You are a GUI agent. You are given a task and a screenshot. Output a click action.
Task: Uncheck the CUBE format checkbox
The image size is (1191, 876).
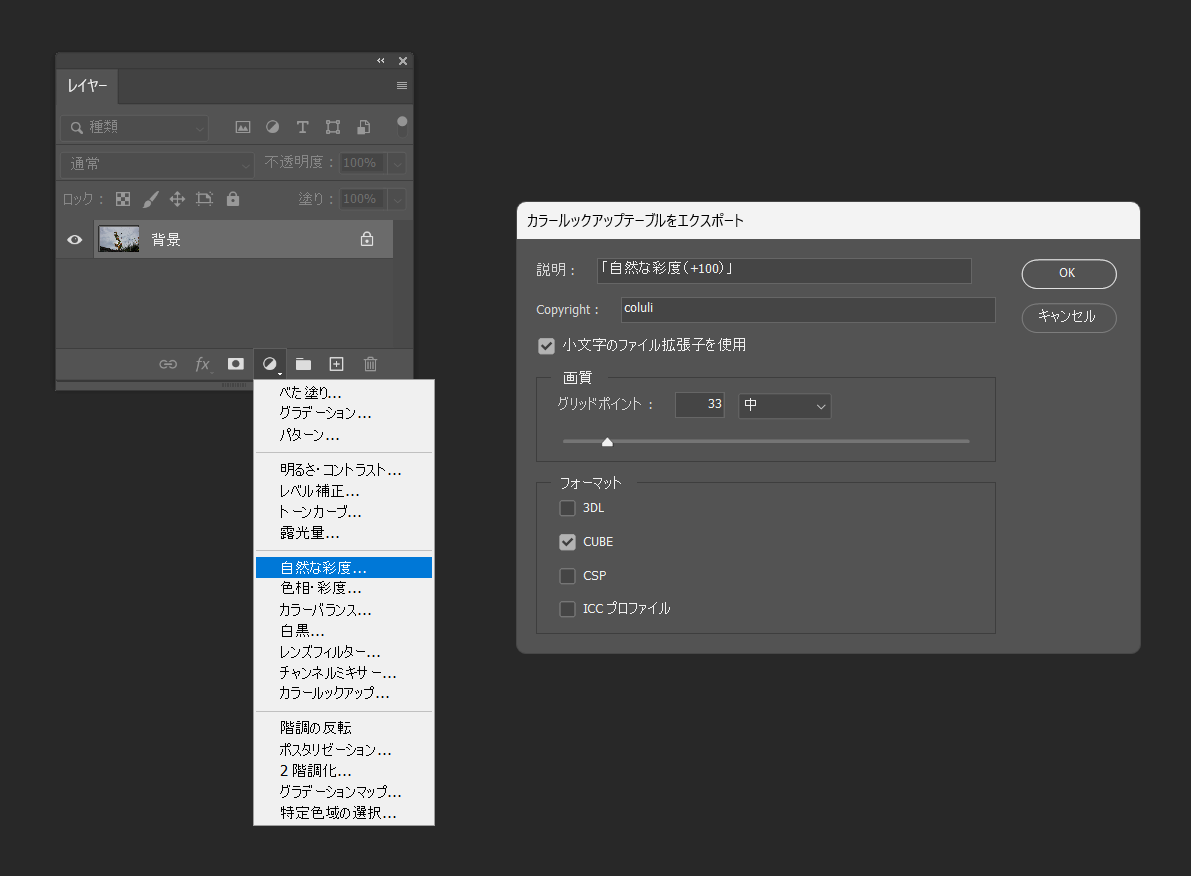pos(567,541)
